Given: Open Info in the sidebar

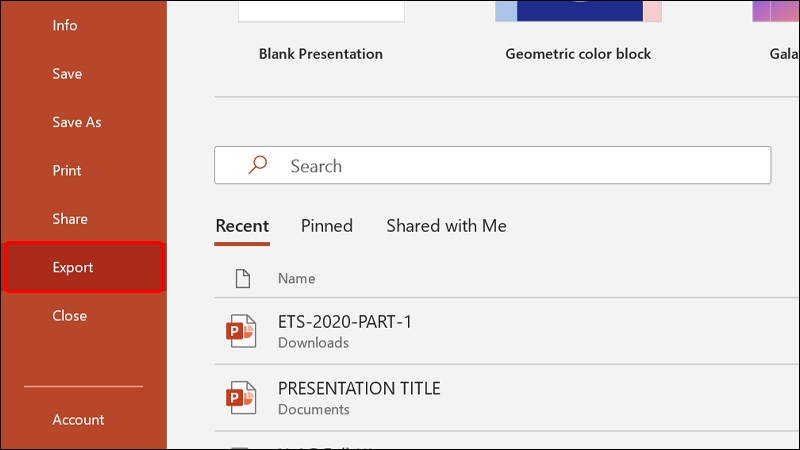Looking at the screenshot, I should point(65,25).
